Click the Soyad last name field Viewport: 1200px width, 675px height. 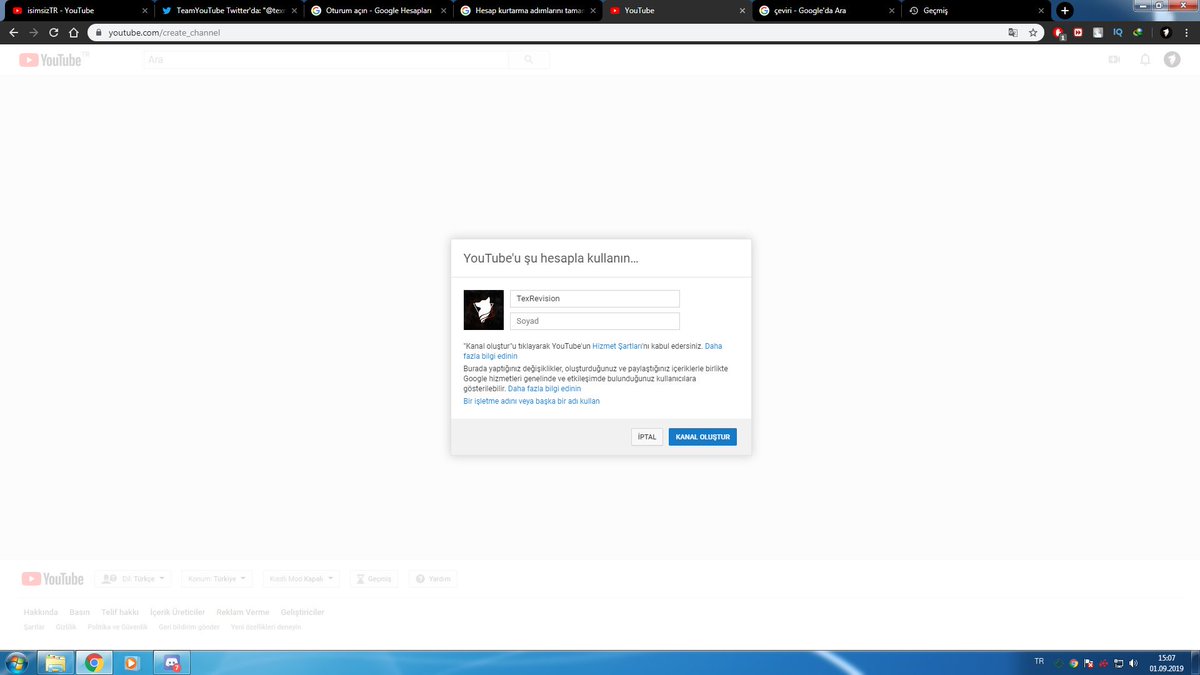(x=595, y=321)
